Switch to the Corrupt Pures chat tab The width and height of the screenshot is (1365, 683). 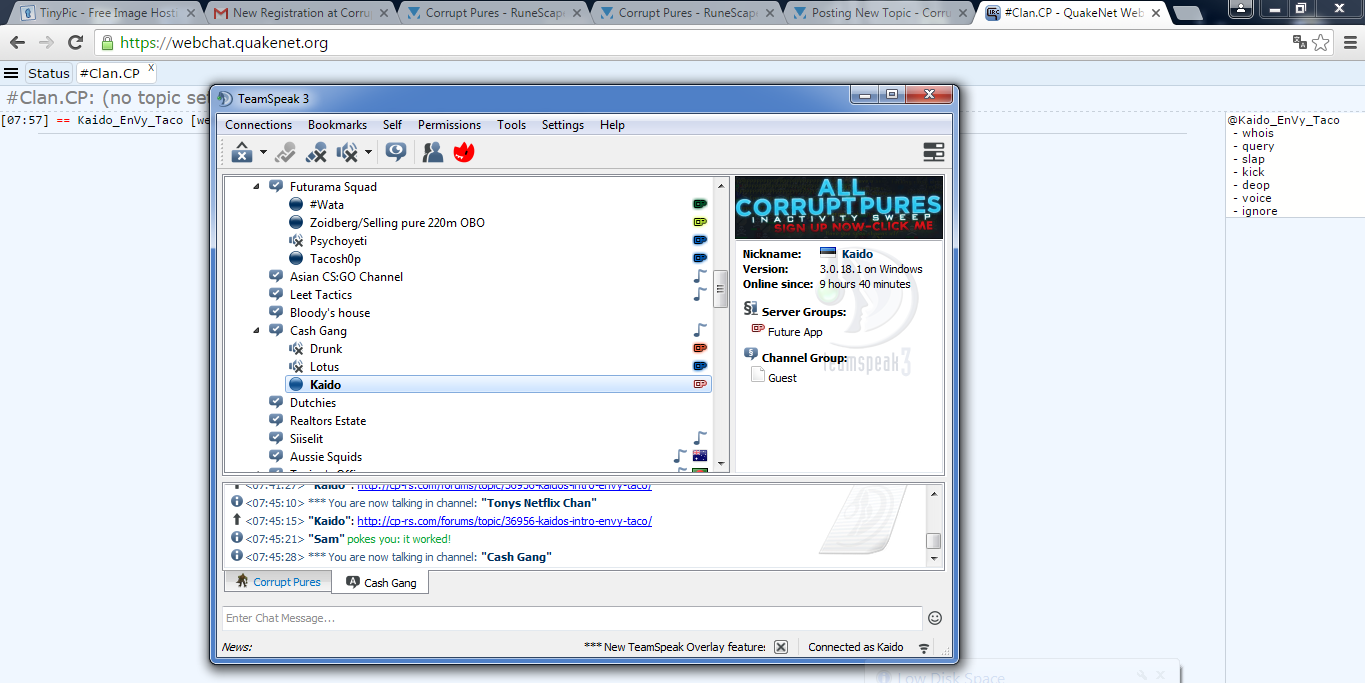click(x=278, y=582)
